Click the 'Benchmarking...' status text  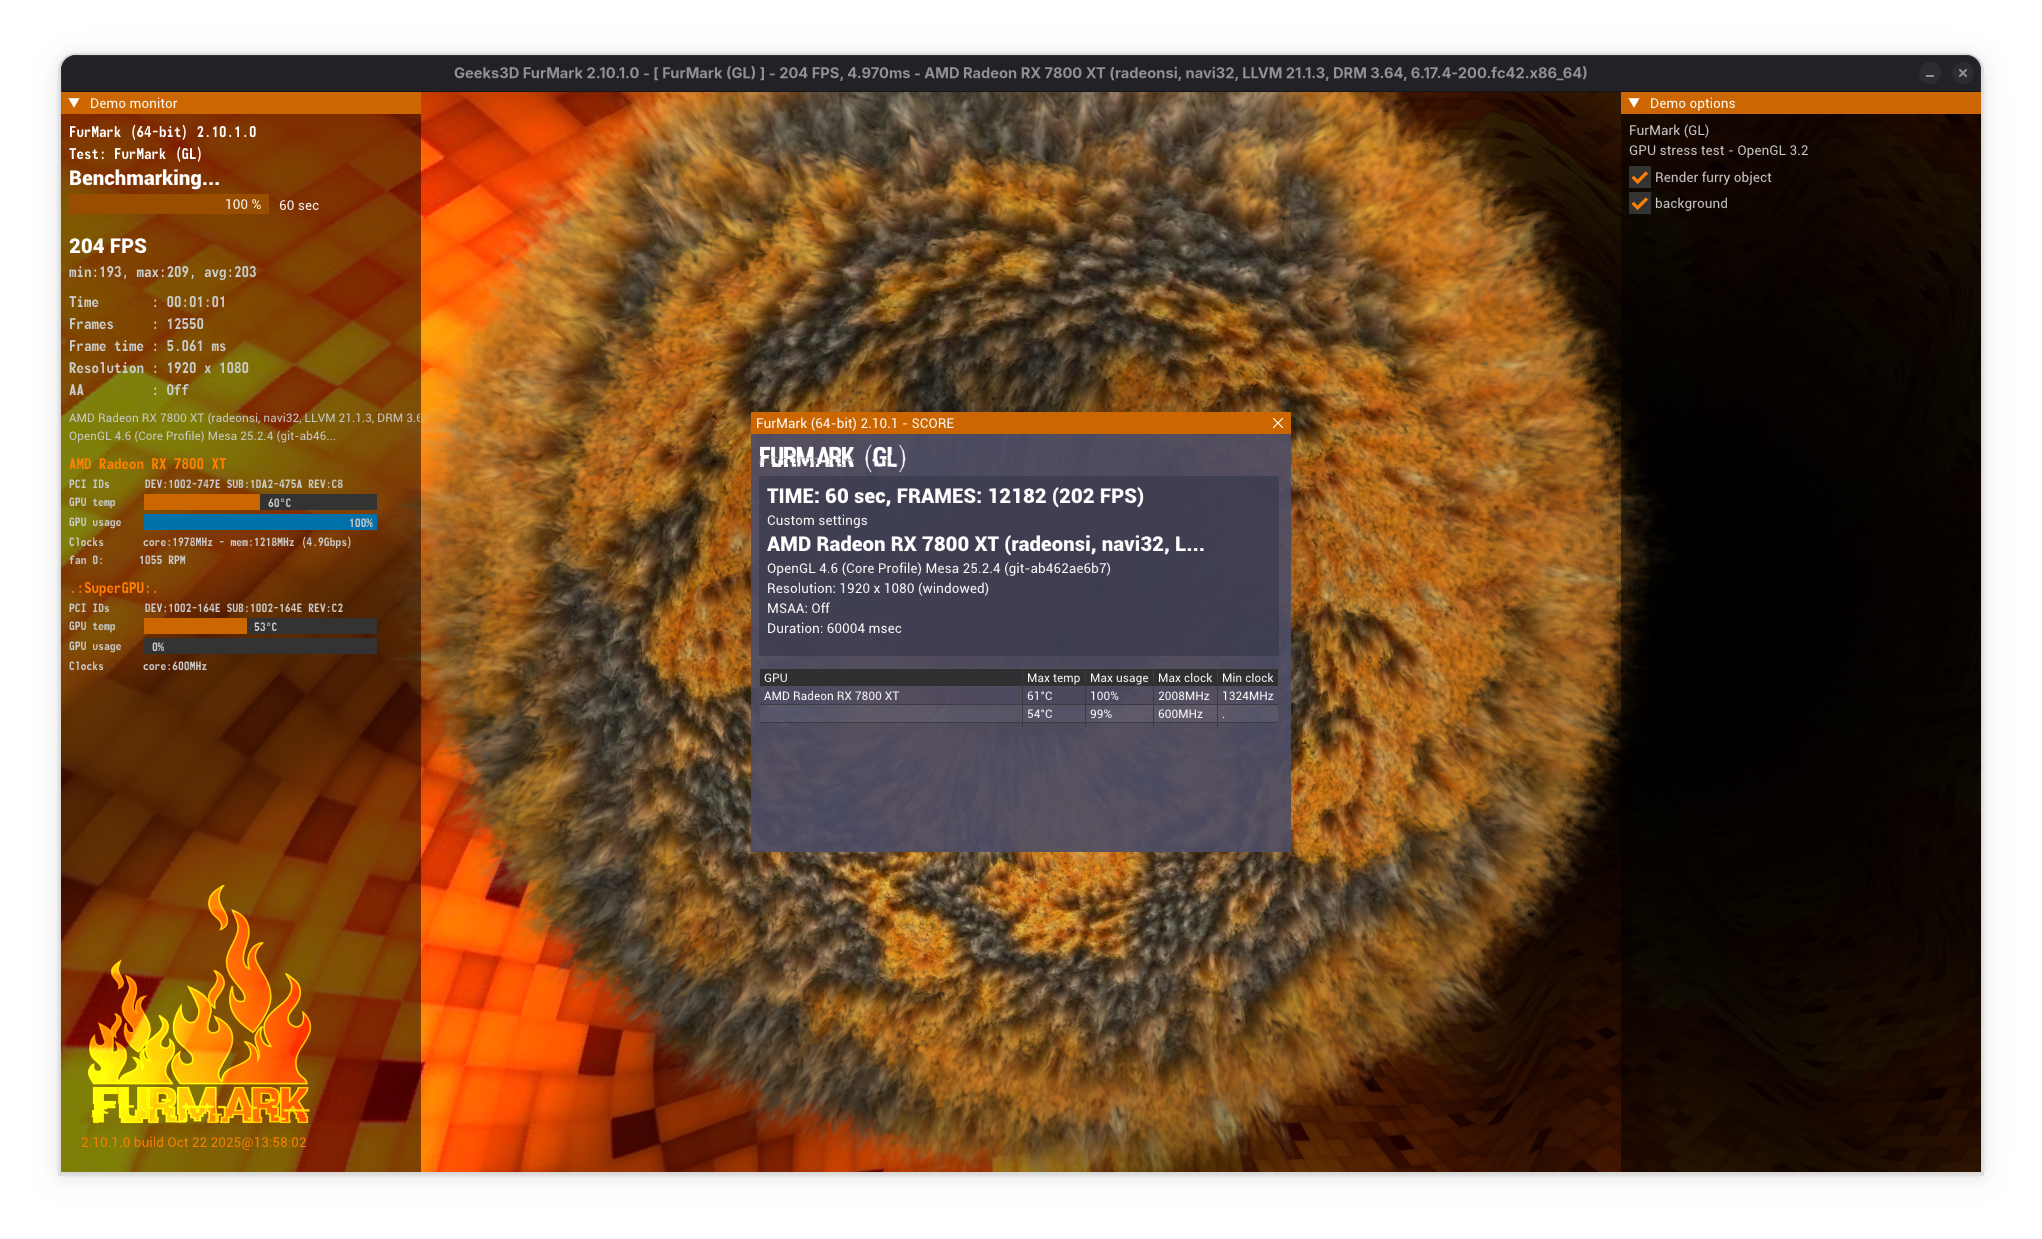pos(144,178)
